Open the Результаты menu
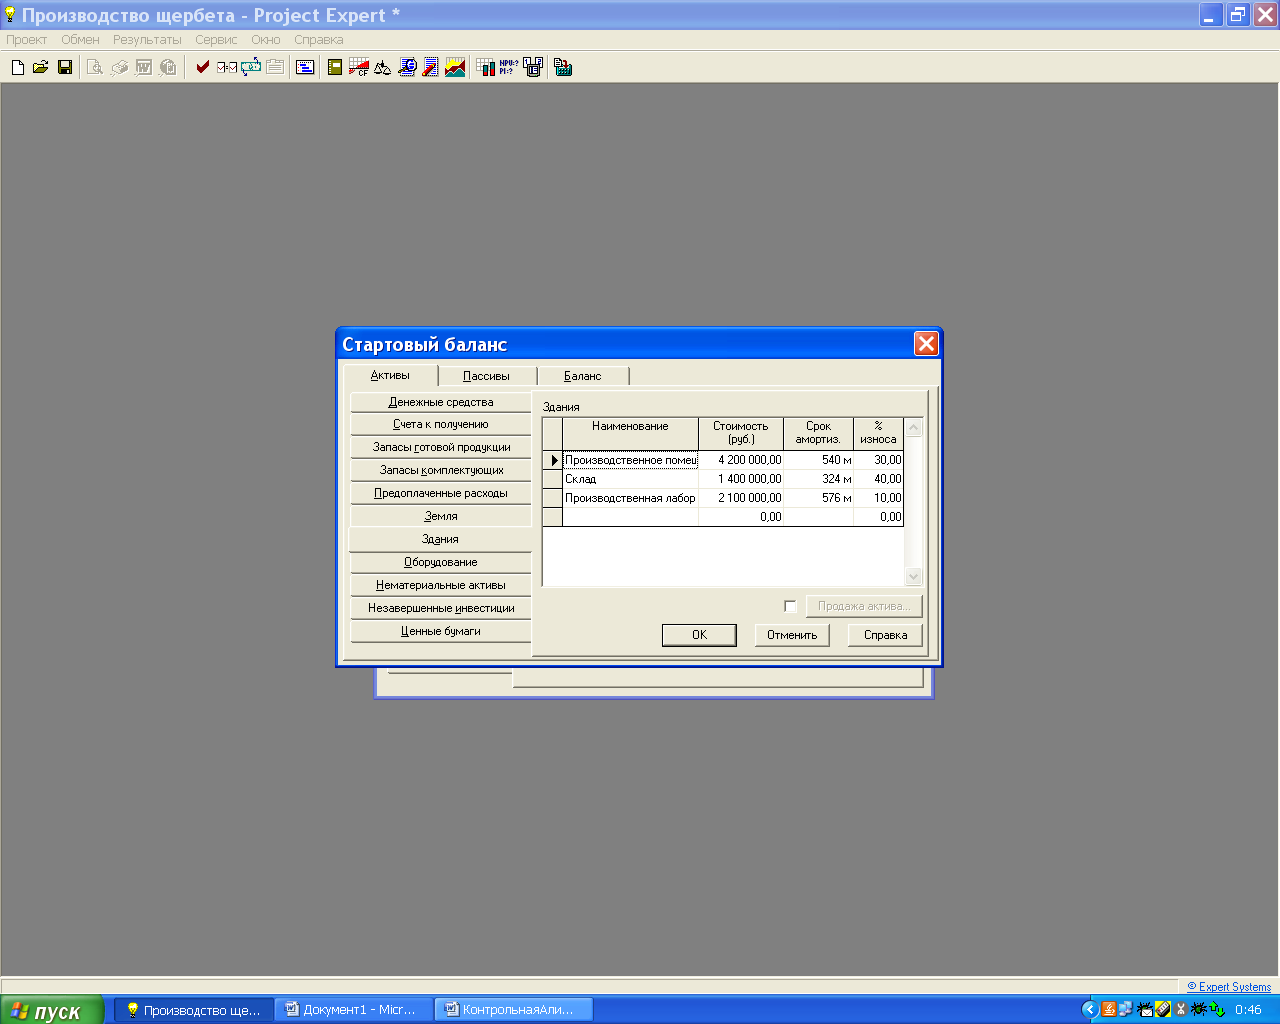The image size is (1280, 1024). coord(147,40)
